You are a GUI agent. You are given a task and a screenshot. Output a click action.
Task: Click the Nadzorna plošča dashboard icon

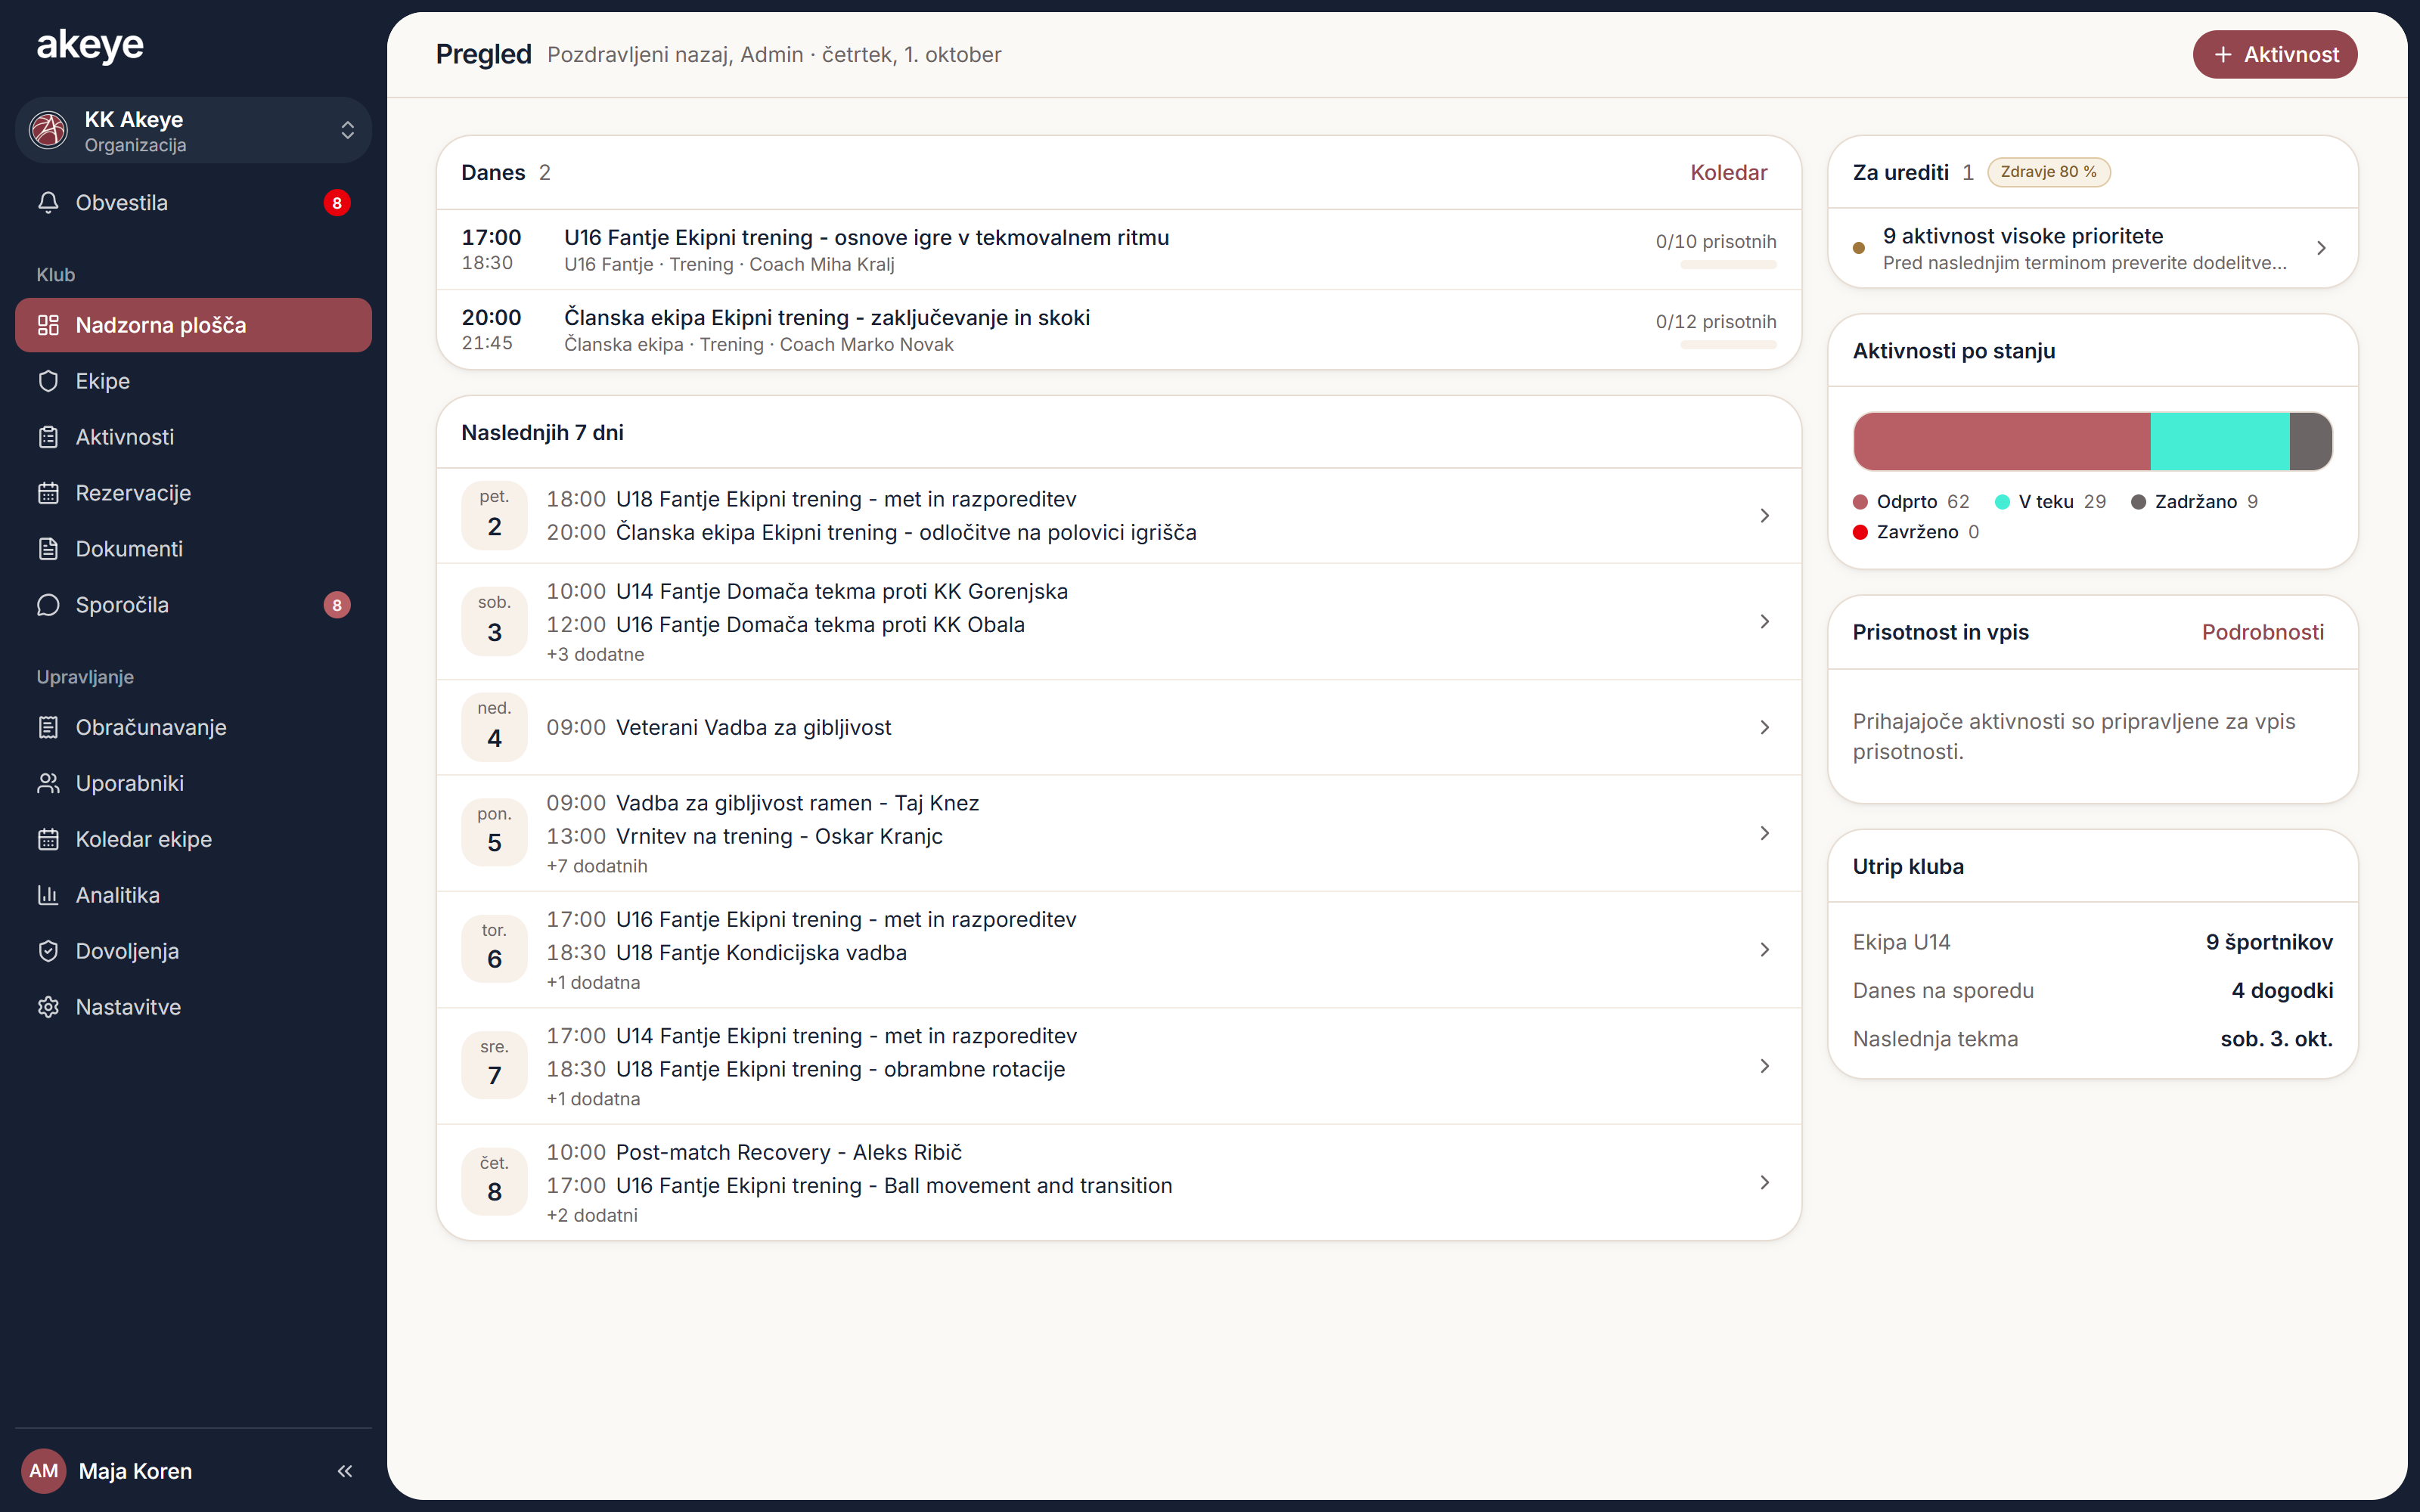48,325
